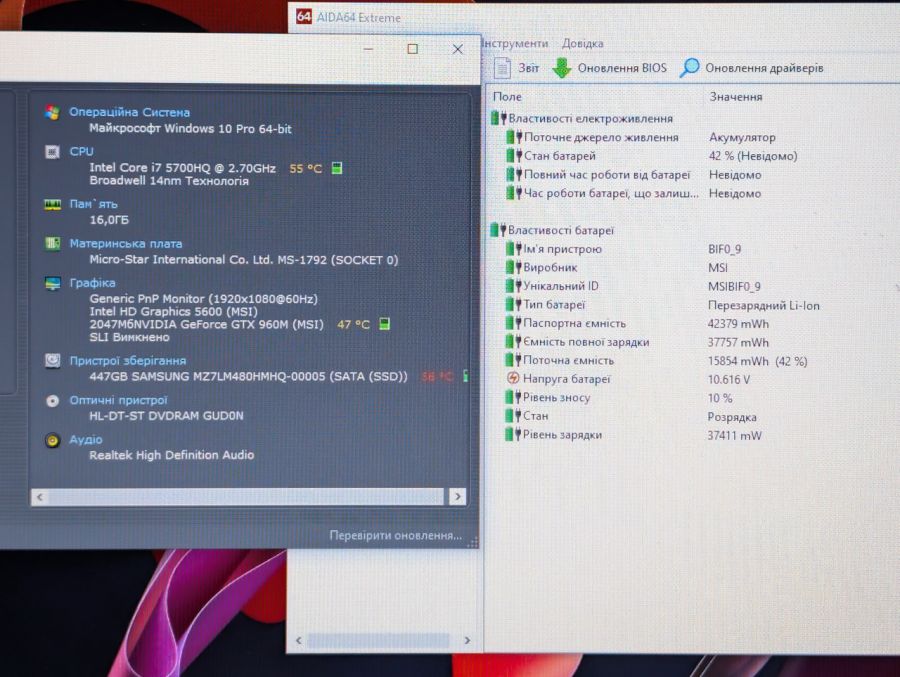Click the Рівень зносу row icon

[x=513, y=397]
